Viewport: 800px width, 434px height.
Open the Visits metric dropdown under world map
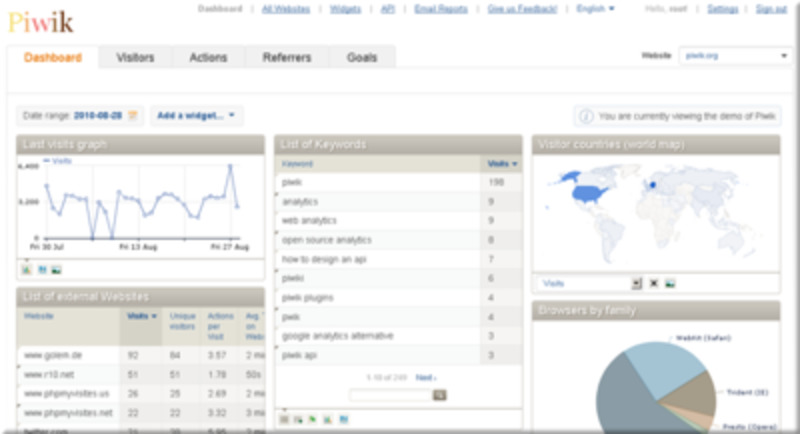[x=591, y=283]
